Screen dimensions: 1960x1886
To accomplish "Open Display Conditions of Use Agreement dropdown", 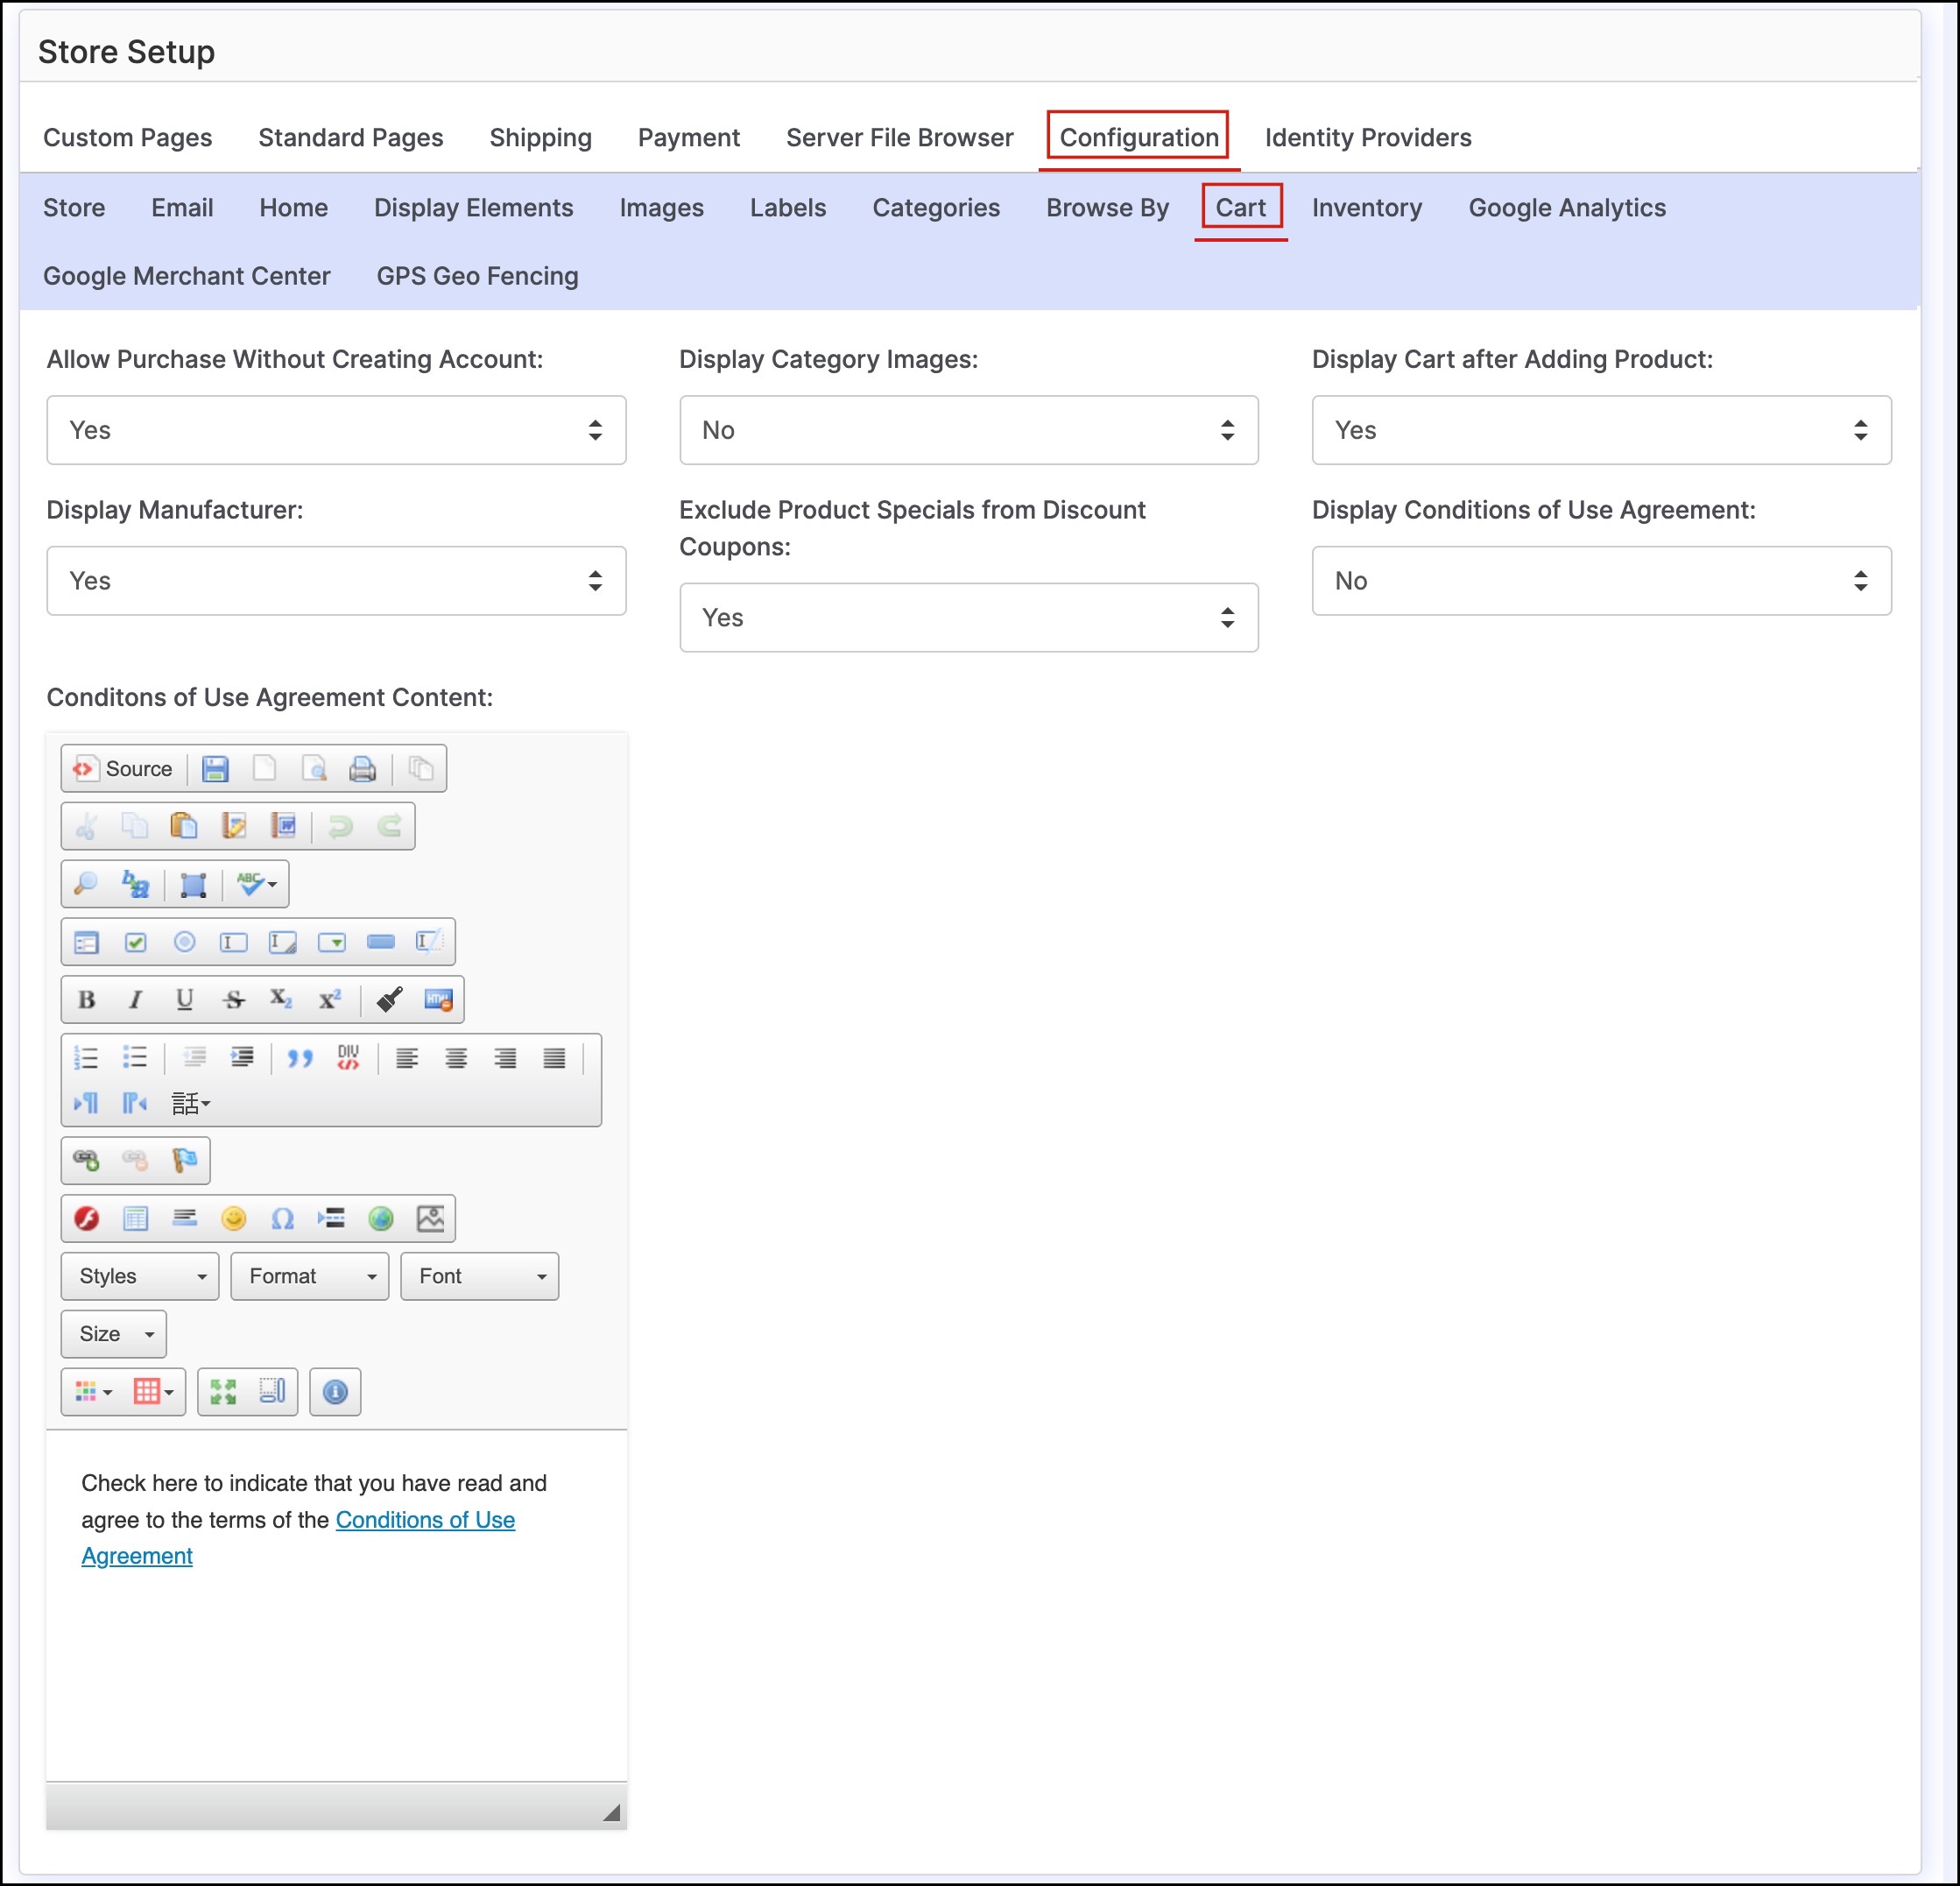I will coord(1600,581).
